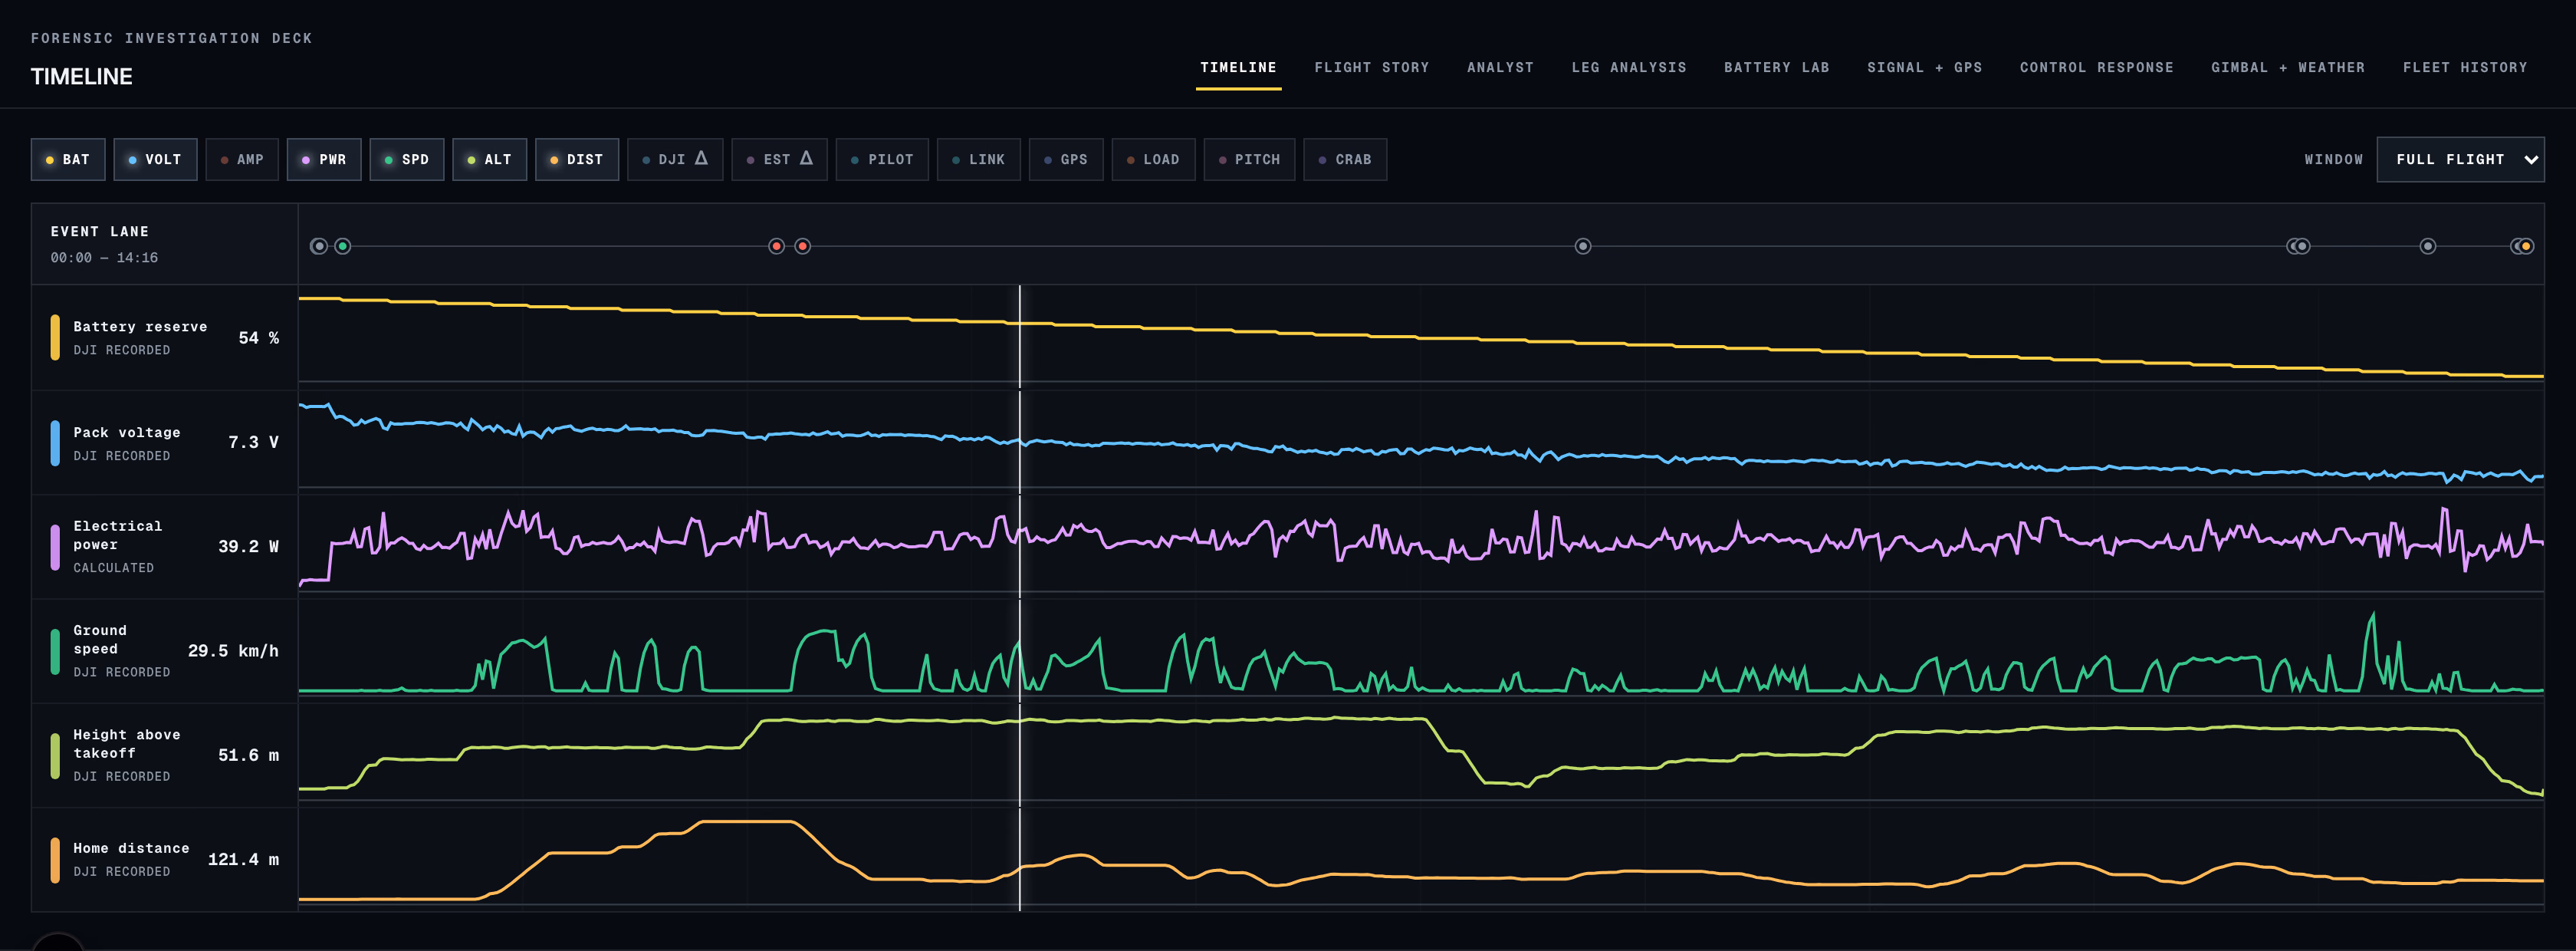The width and height of the screenshot is (2576, 951).
Task: Select the first red event marker
Action: click(776, 246)
